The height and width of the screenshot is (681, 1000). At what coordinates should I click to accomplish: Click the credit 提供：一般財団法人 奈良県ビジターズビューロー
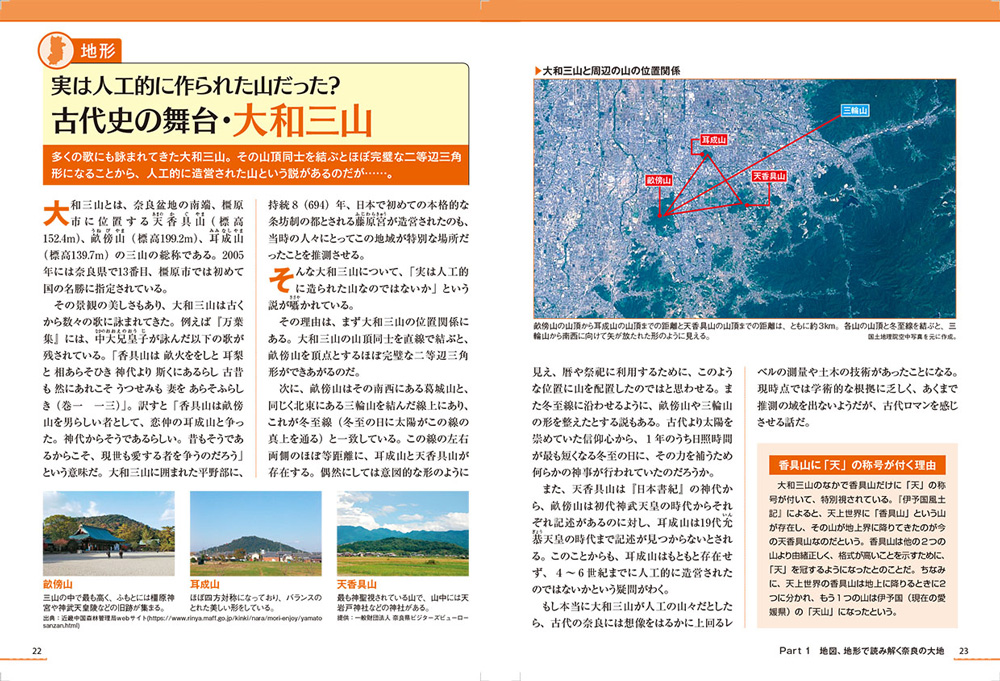402,618
